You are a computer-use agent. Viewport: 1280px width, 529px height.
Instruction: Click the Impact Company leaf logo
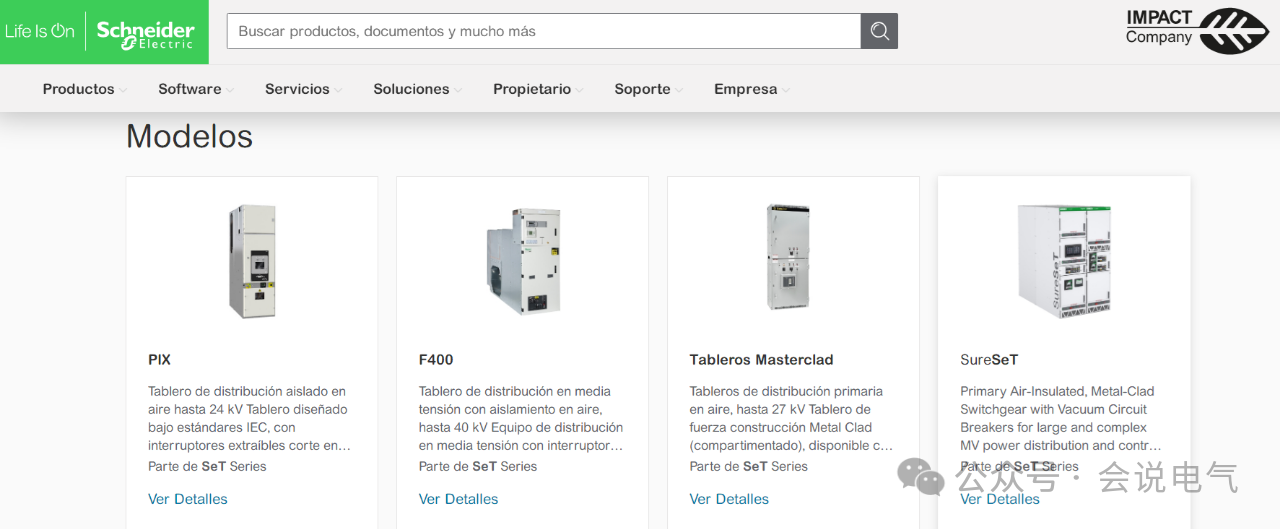point(1234,31)
